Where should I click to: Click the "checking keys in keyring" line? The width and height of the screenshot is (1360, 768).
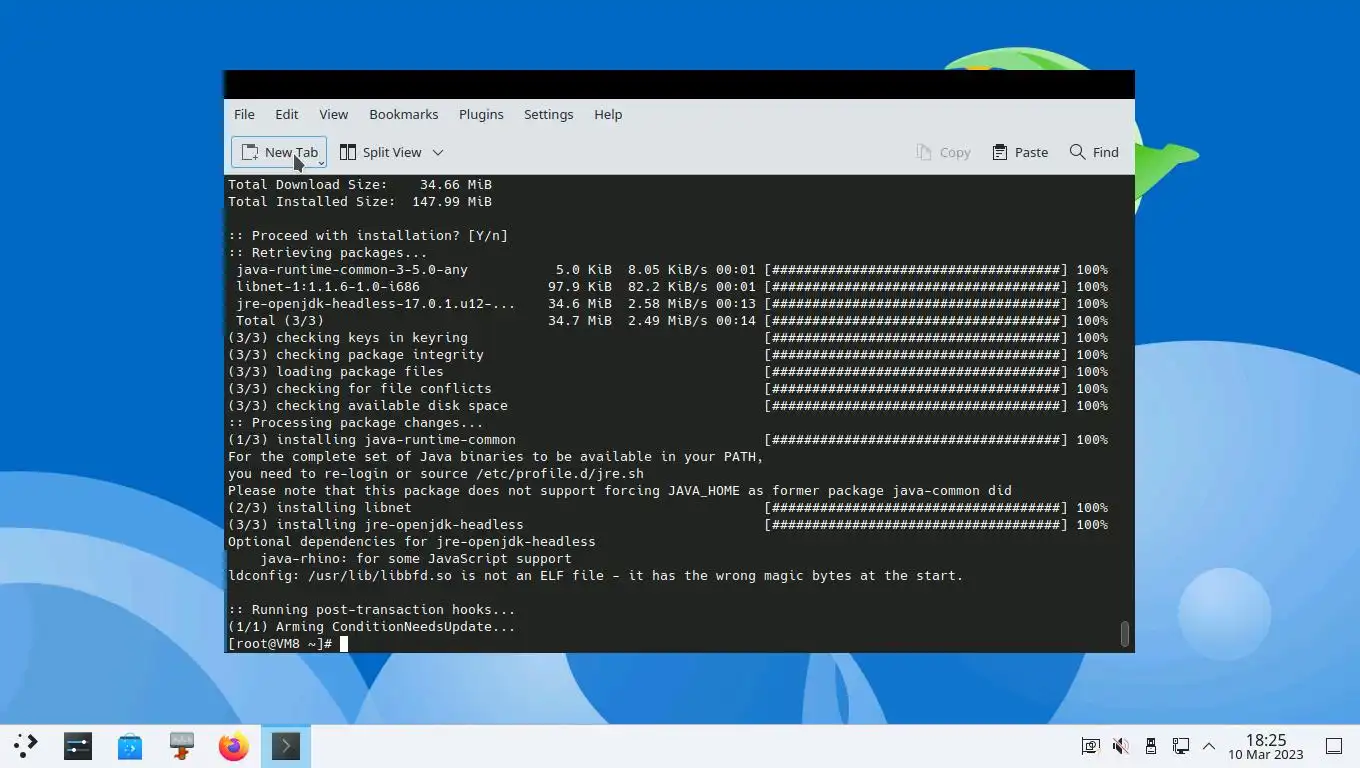[668, 338]
